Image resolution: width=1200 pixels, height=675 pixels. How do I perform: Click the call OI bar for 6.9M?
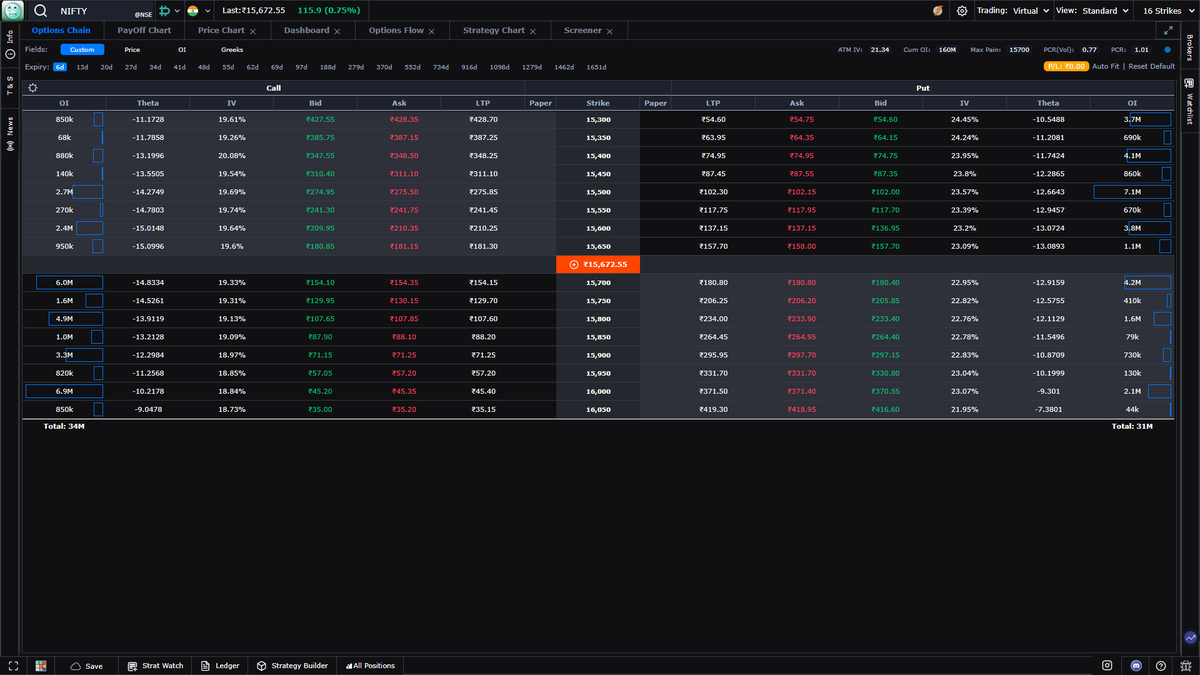(64, 391)
